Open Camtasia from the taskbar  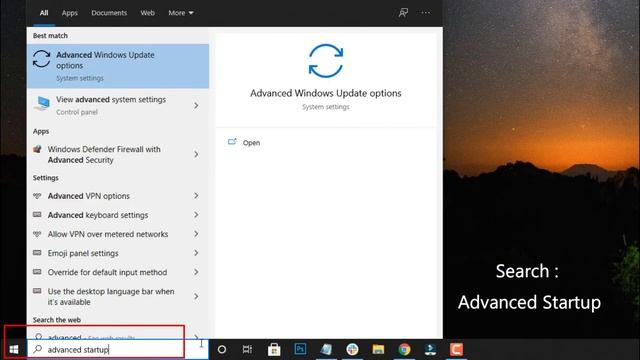456,349
